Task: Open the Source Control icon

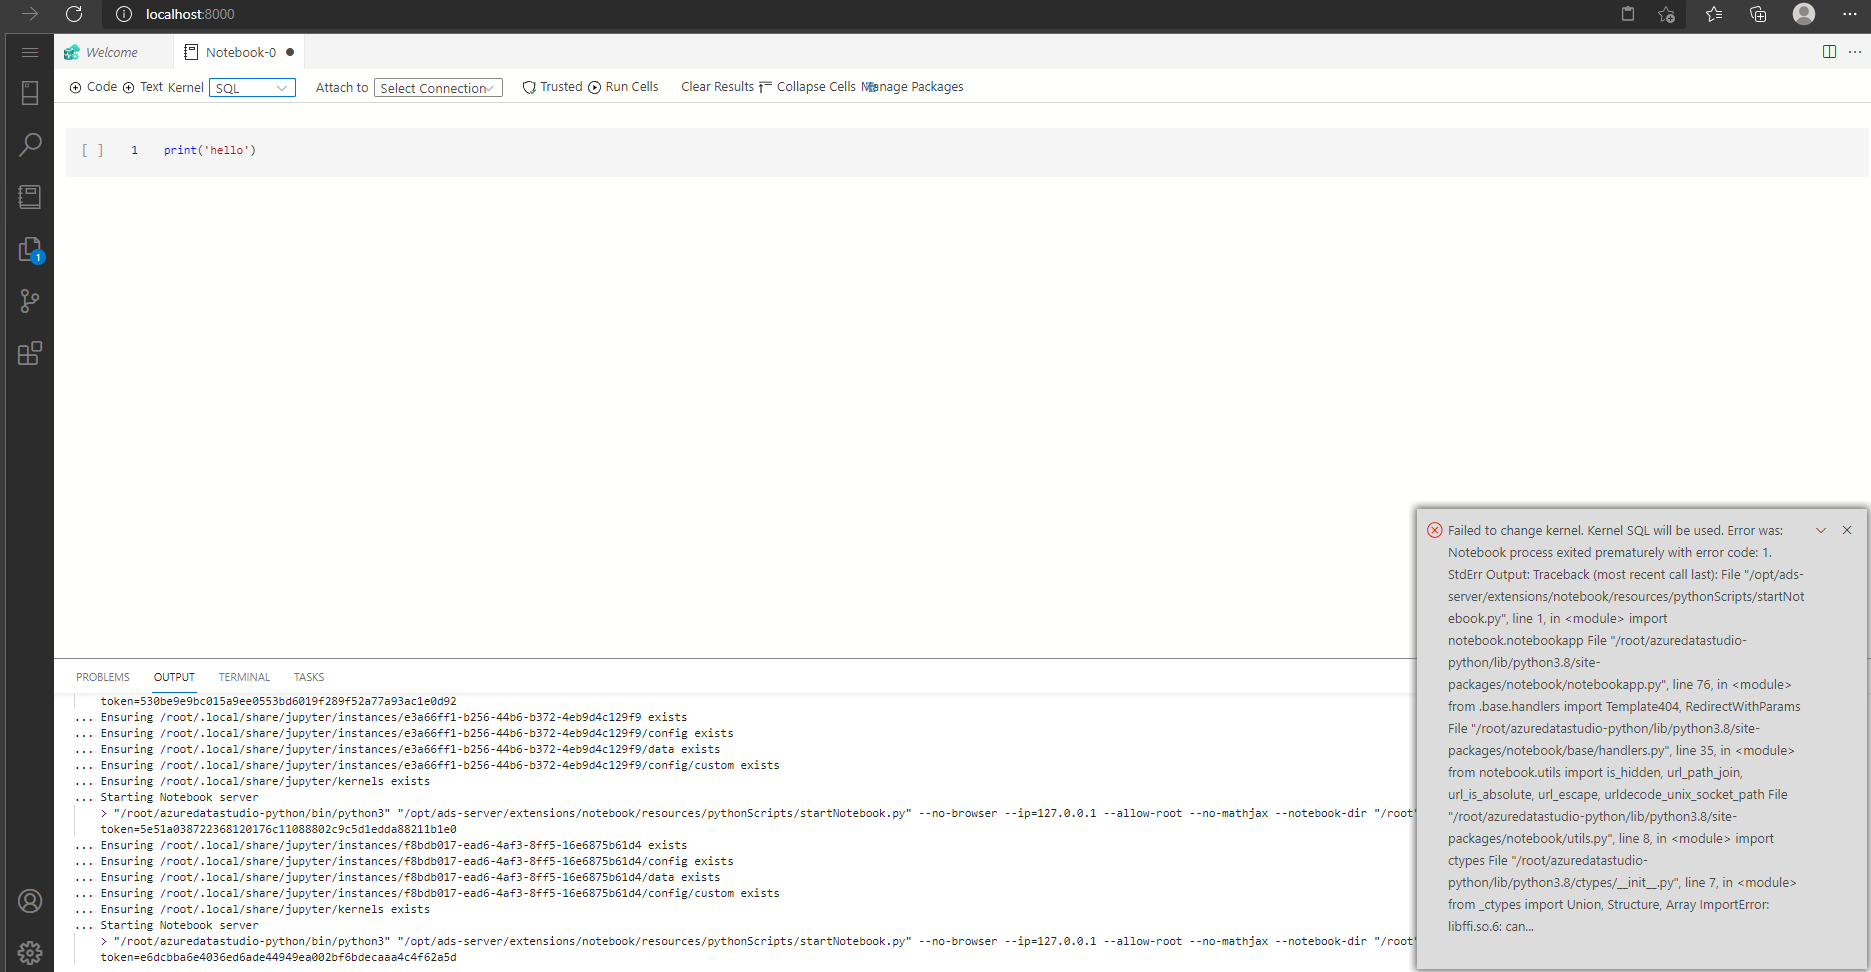Action: [x=30, y=301]
